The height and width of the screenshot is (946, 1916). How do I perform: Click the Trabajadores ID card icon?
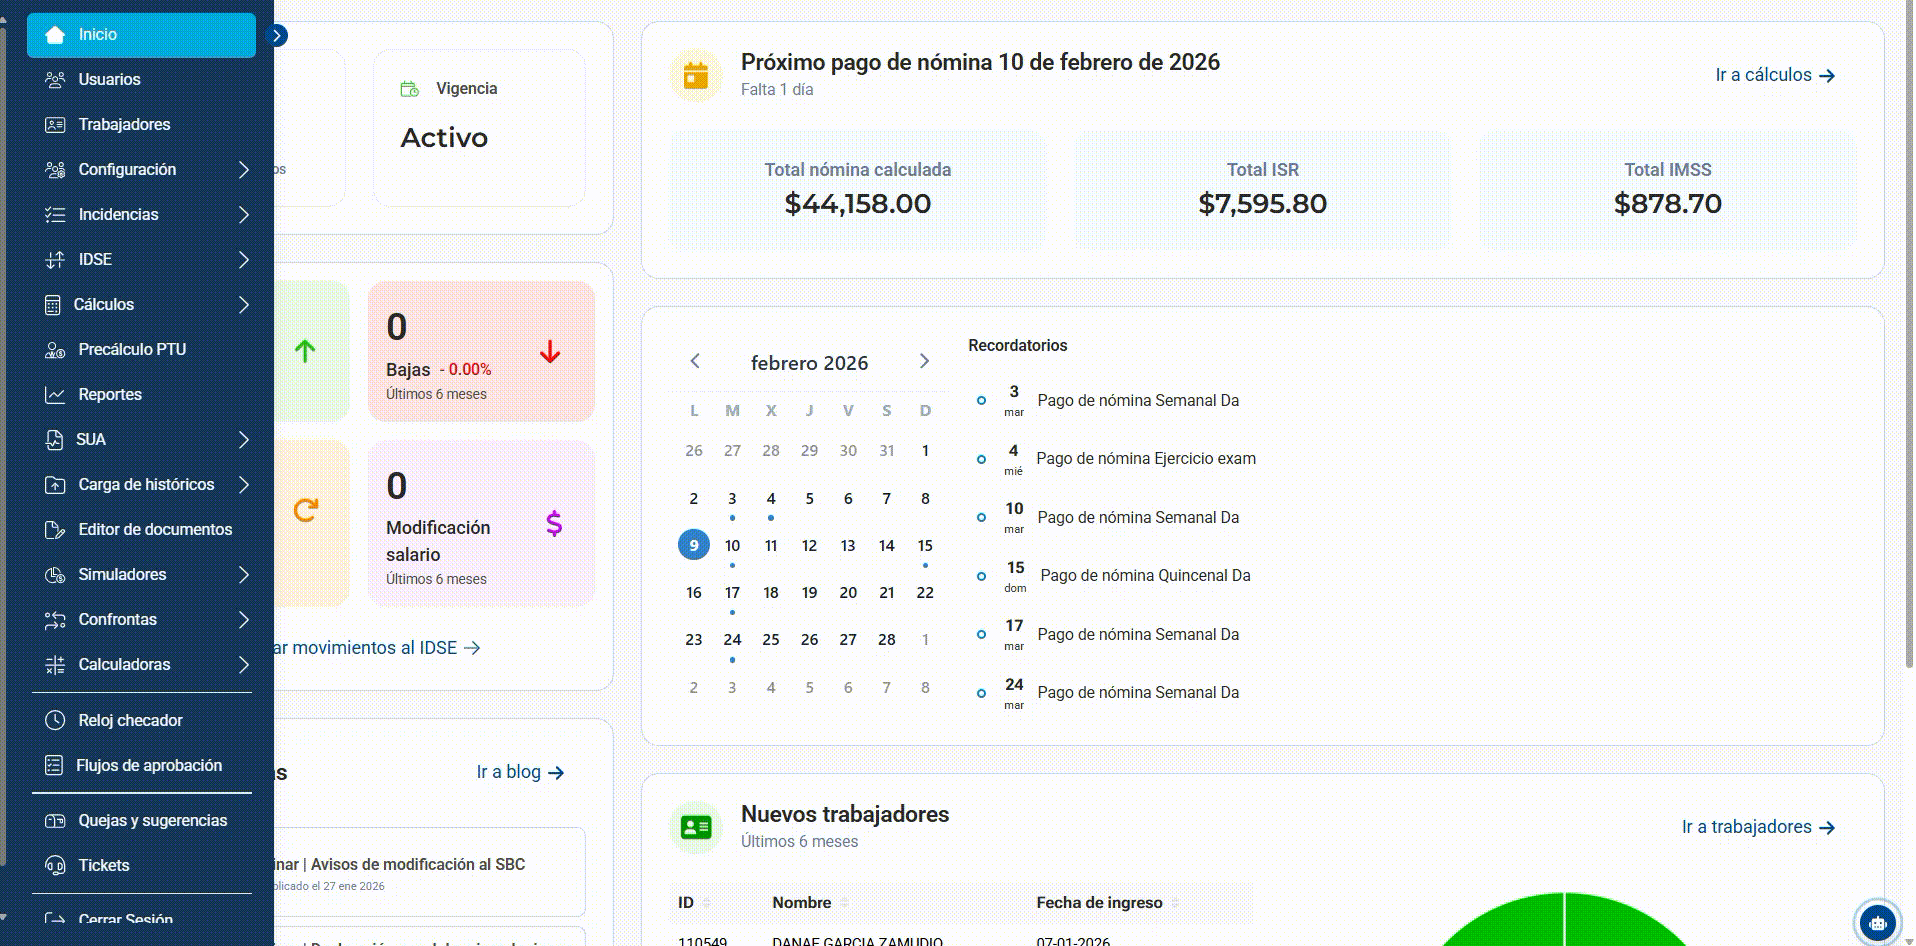tap(55, 125)
